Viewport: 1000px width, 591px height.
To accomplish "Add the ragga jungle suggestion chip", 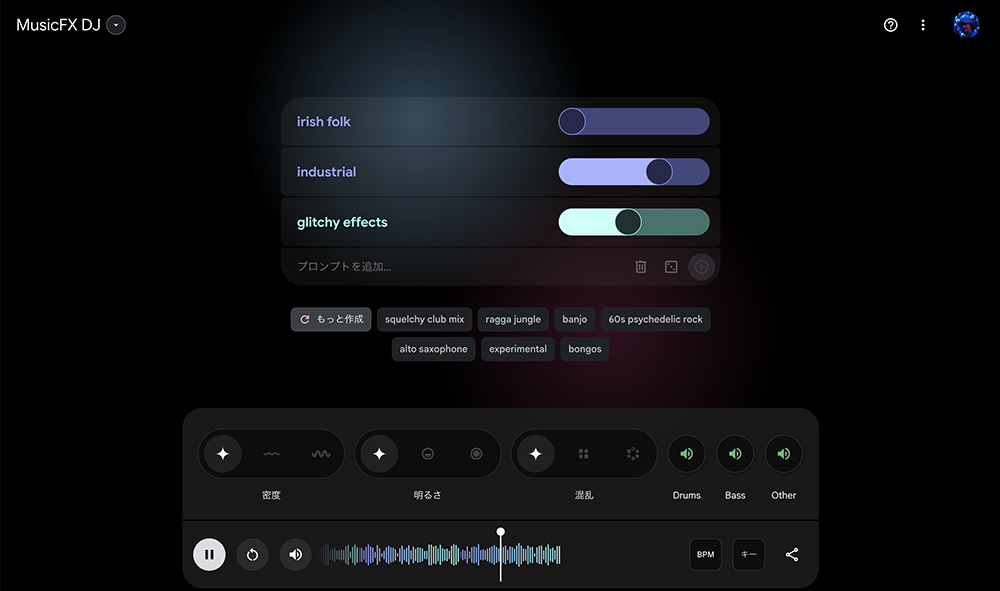I will click(513, 319).
